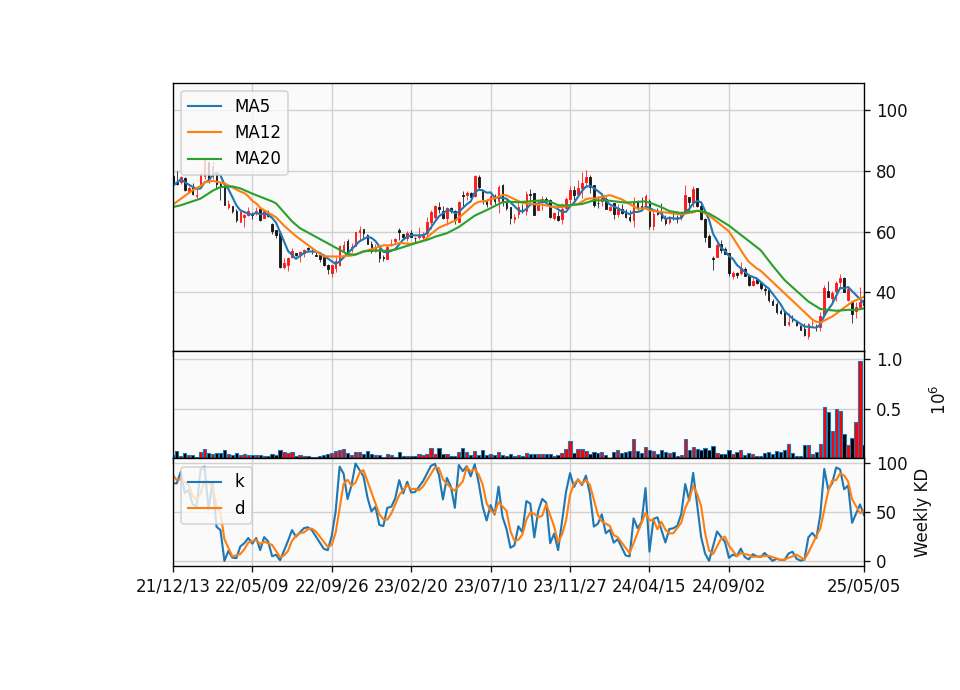Click the green MA20 legend line sample
Image resolution: width=960 pixels, height=690 pixels.
(204, 158)
